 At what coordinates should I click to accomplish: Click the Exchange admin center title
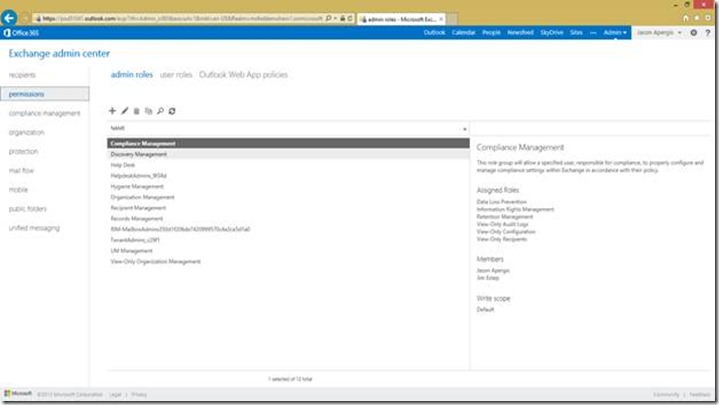click(59, 53)
